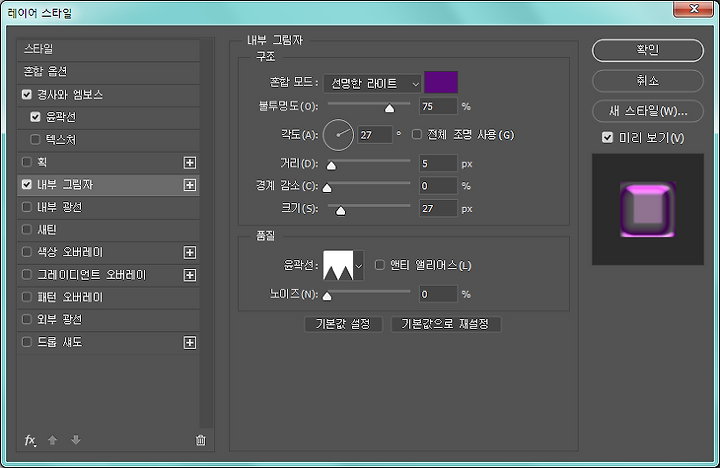Click the 취소 button

coord(647,81)
